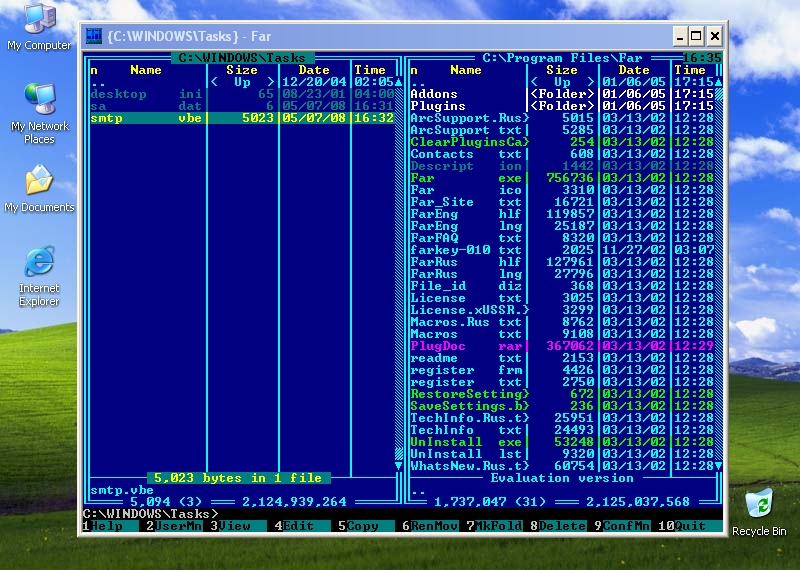Select Far.exe in right panel
The width and height of the screenshot is (800, 570).
pyautogui.click(x=562, y=178)
